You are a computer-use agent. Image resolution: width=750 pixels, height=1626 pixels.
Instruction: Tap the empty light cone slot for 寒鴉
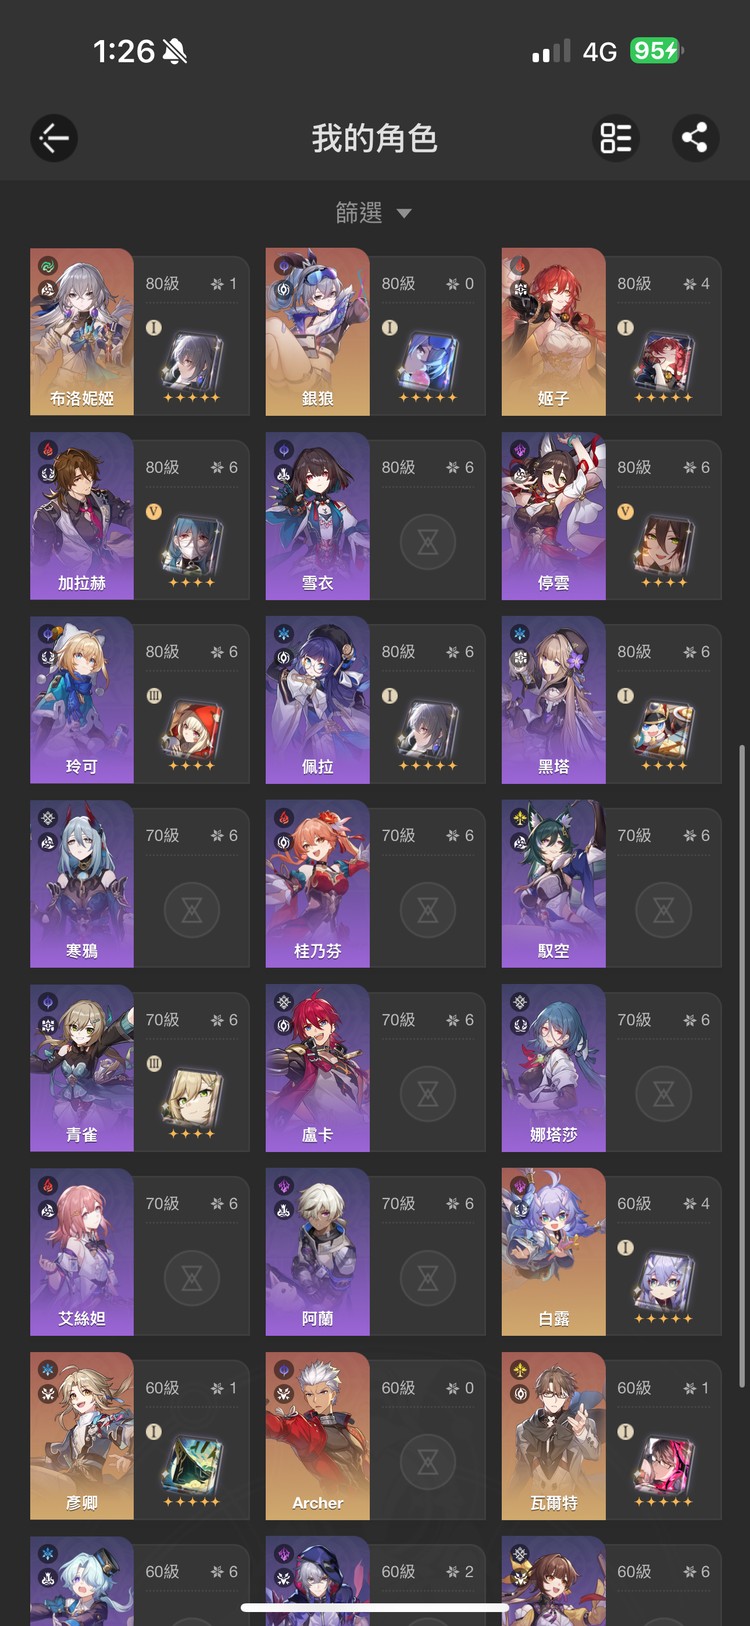pos(192,910)
